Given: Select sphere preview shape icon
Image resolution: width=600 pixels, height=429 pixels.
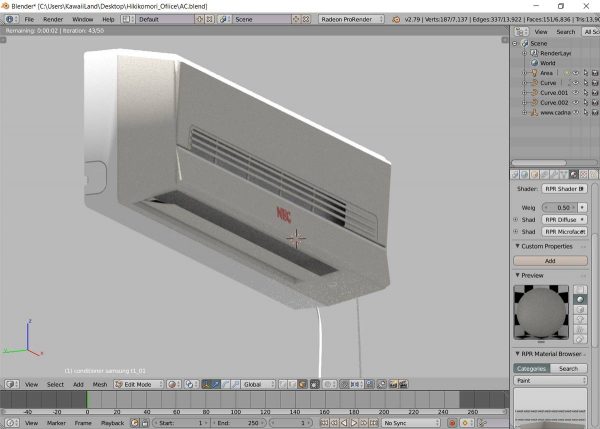Looking at the screenshot, I should coord(581,298).
